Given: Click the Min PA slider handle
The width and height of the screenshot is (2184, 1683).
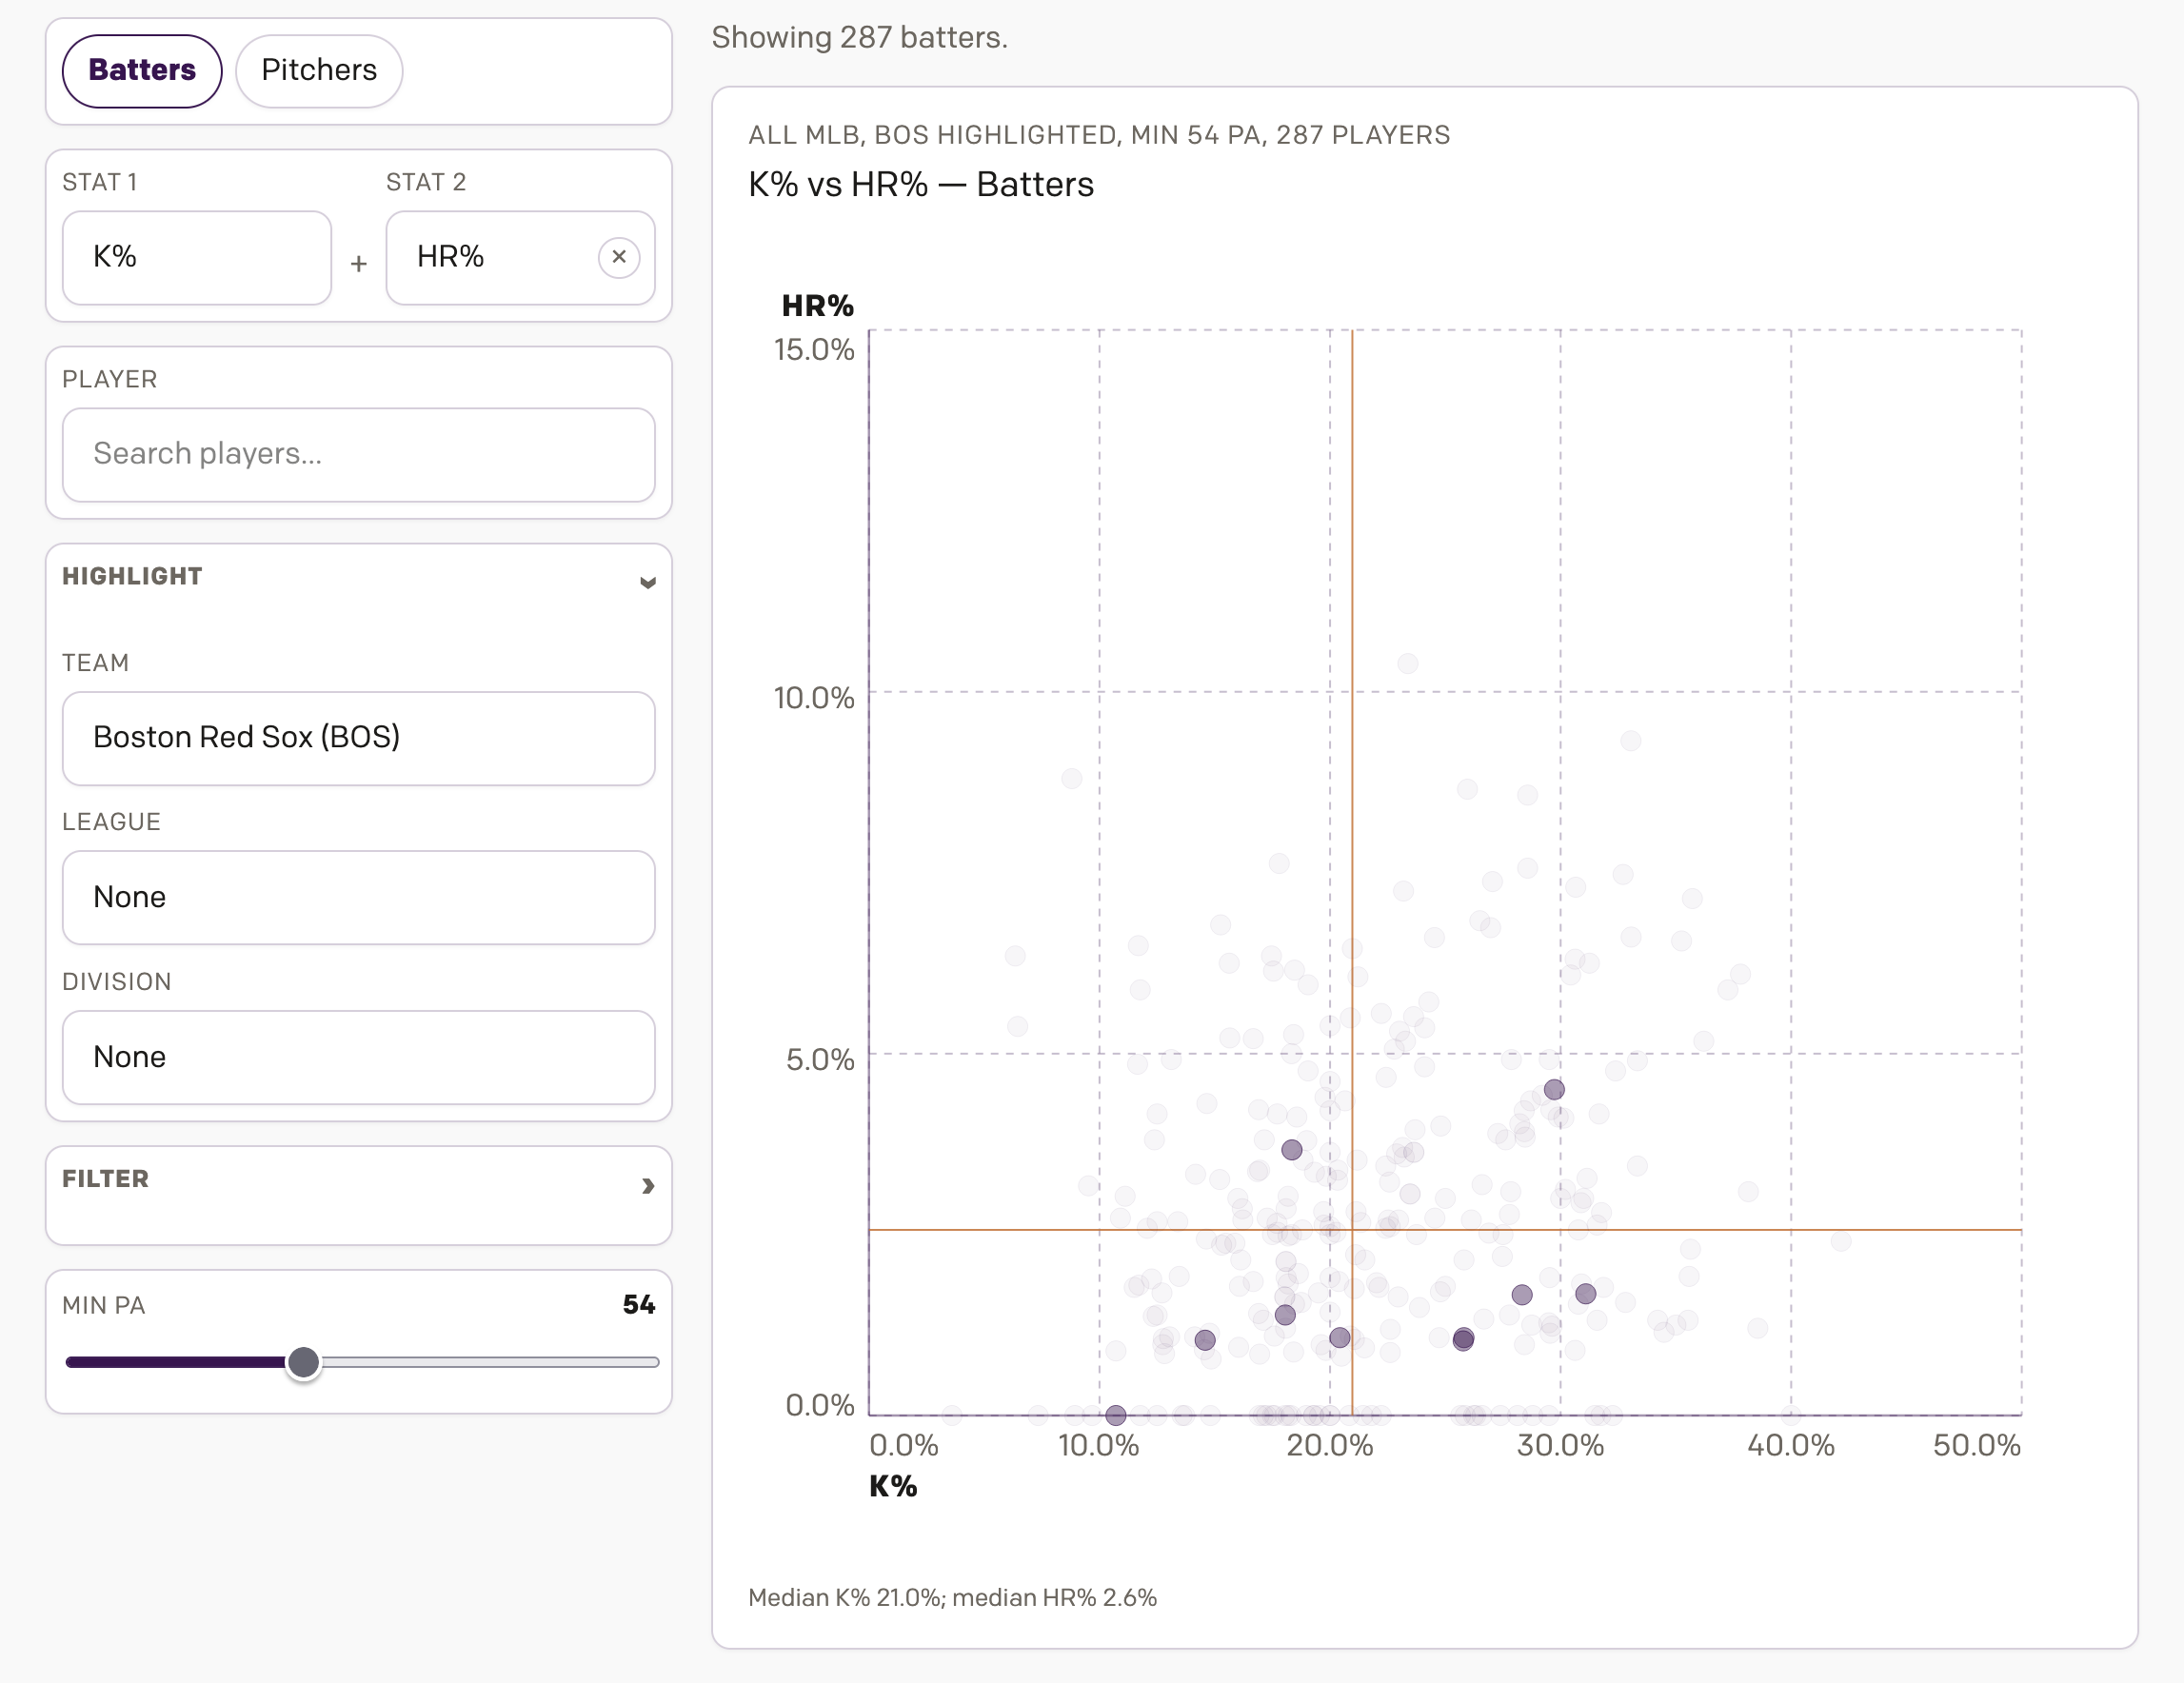Looking at the screenshot, I should [x=303, y=1362].
